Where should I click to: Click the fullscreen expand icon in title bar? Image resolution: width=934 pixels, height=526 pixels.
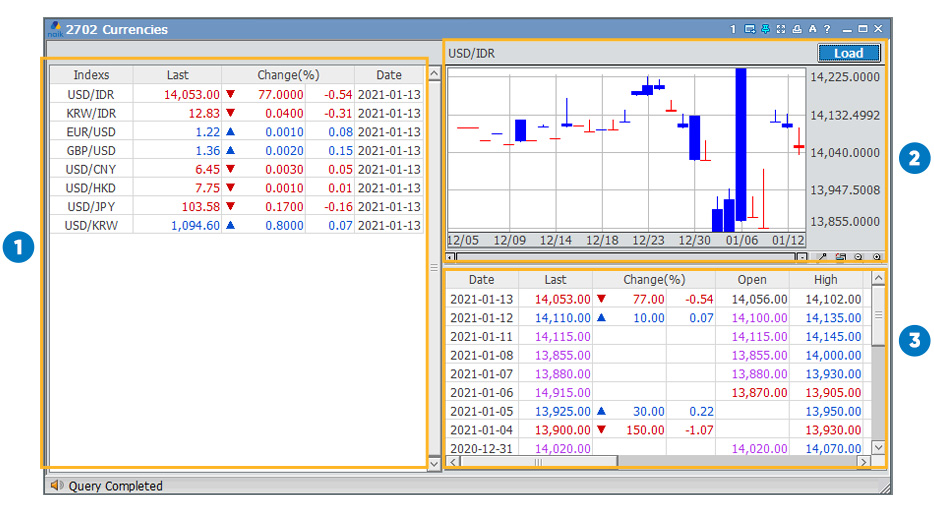coord(781,29)
